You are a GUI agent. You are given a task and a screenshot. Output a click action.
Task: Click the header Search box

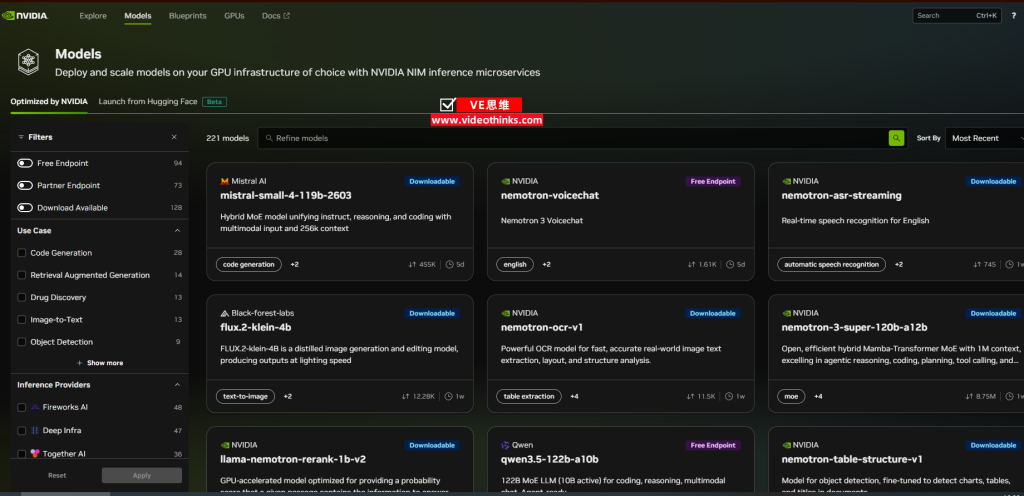[x=957, y=16]
